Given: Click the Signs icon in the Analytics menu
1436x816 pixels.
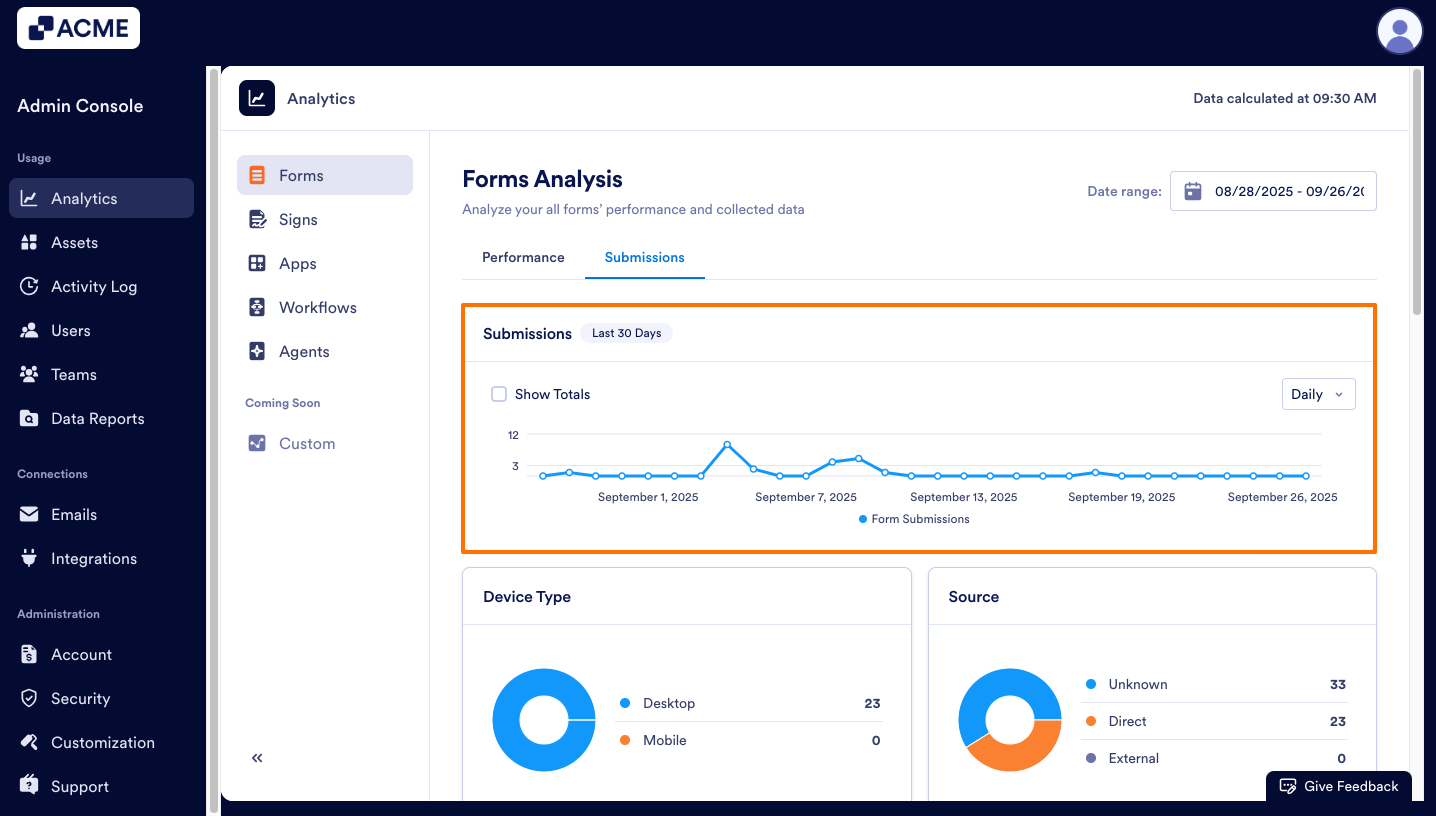Looking at the screenshot, I should 259,219.
